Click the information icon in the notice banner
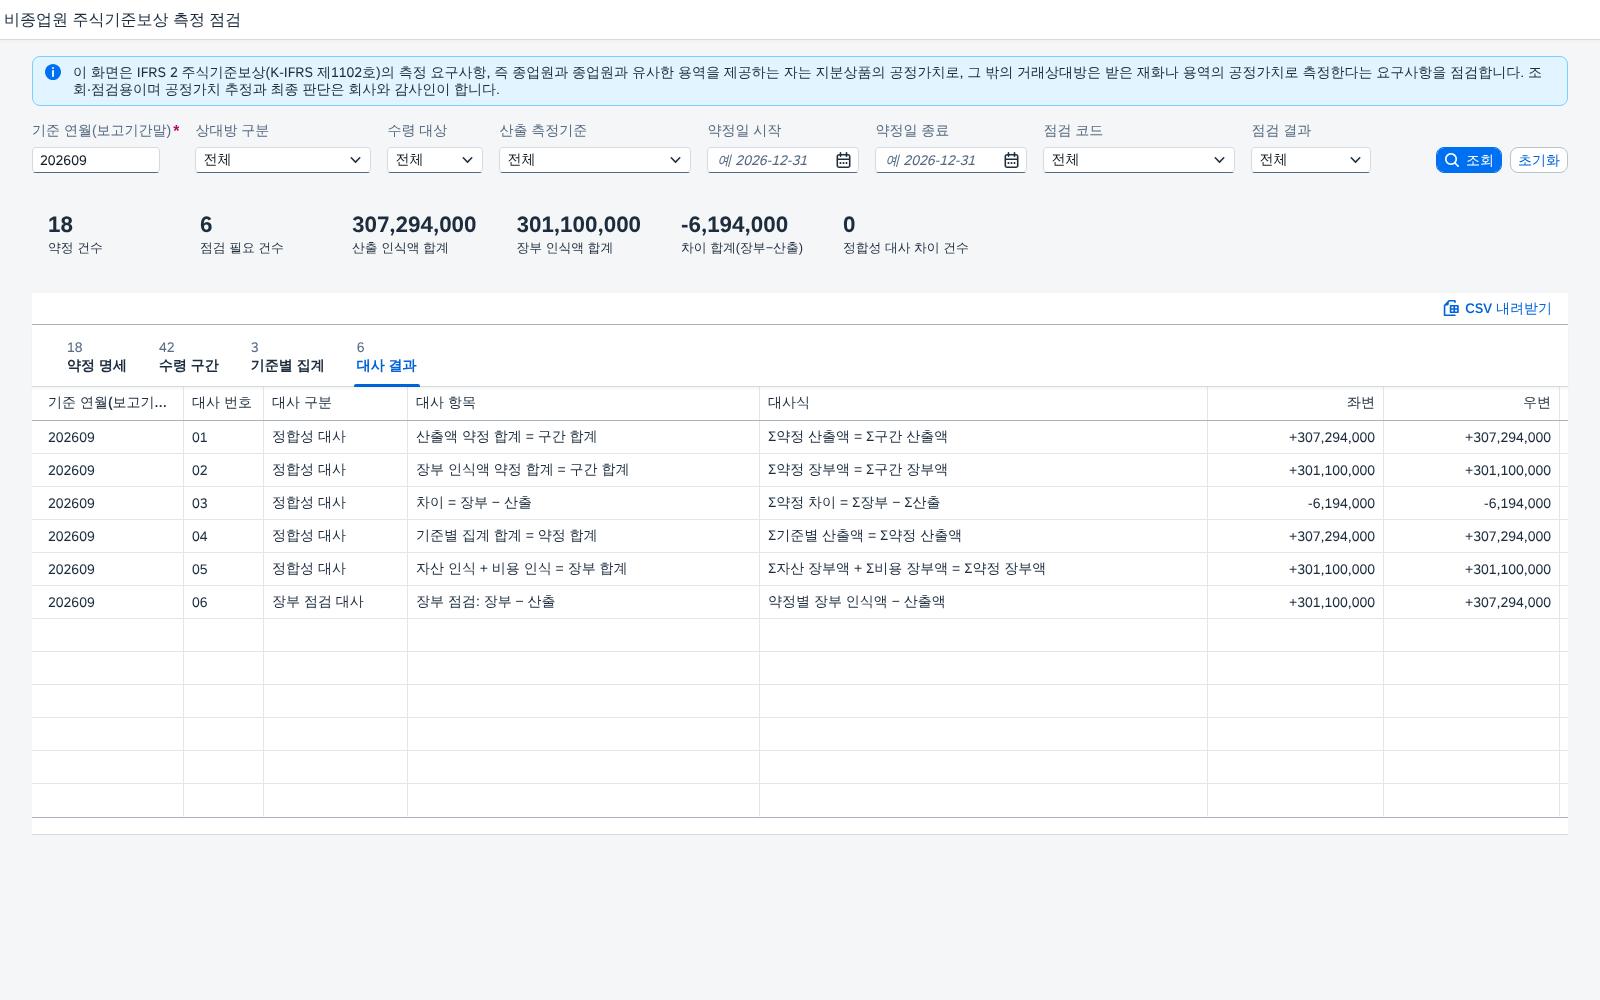The height and width of the screenshot is (1000, 1600). click(x=53, y=72)
